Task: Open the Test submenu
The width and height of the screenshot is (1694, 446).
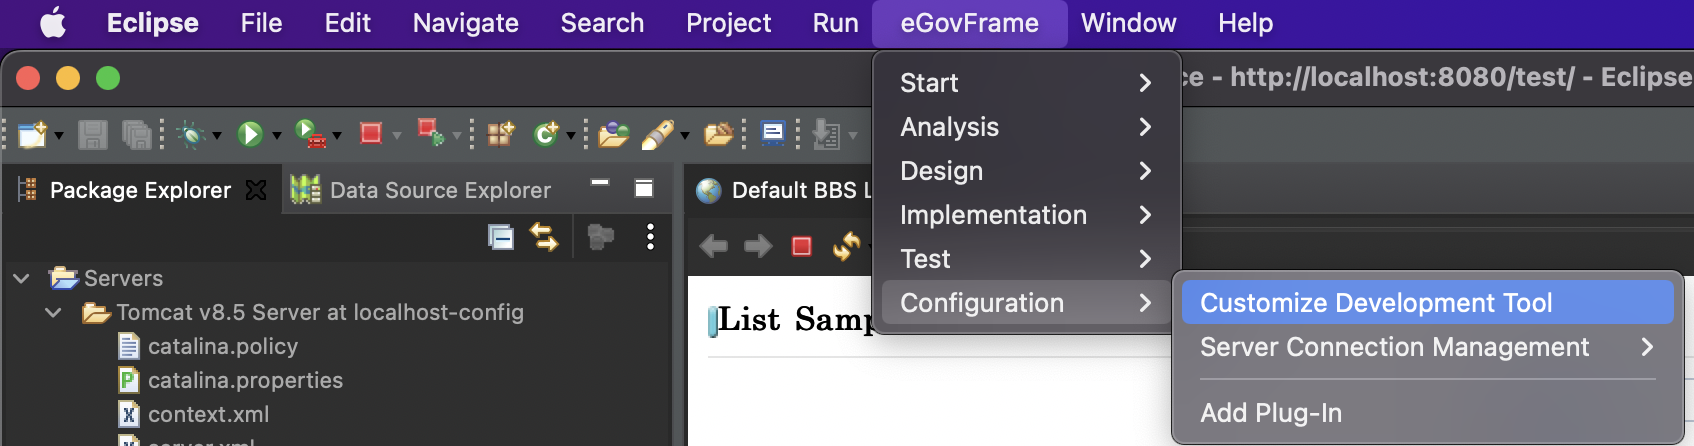Action: (1027, 259)
